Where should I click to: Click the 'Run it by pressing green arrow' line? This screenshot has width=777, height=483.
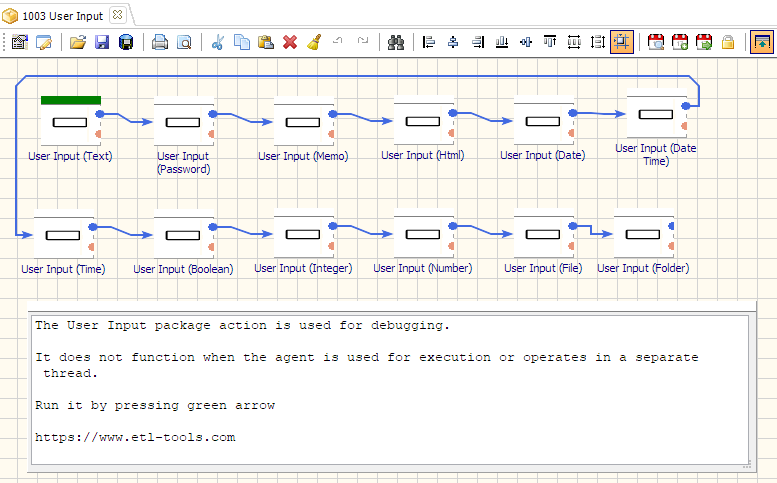coord(155,405)
